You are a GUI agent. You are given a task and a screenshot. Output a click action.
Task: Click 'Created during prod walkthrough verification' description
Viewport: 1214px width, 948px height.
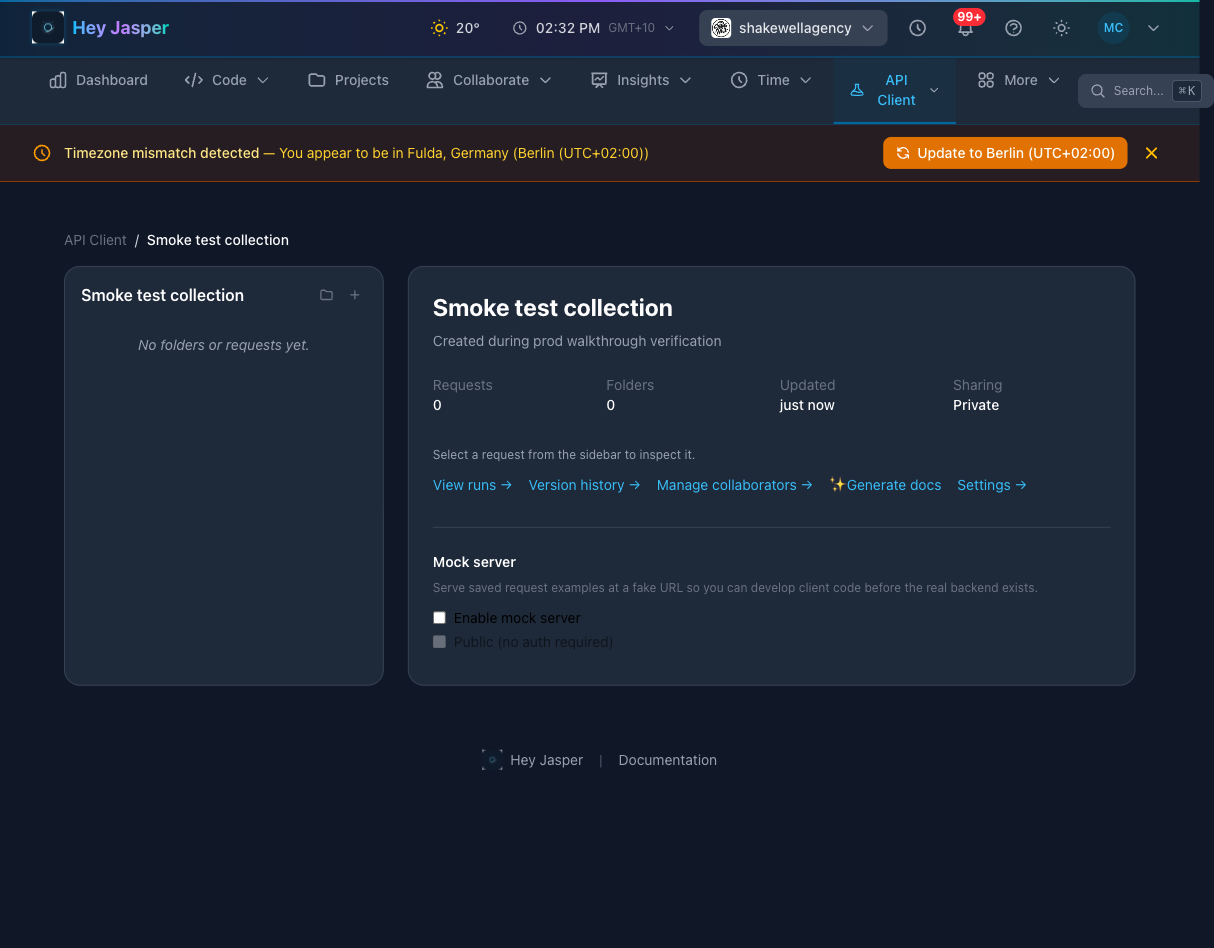click(577, 341)
